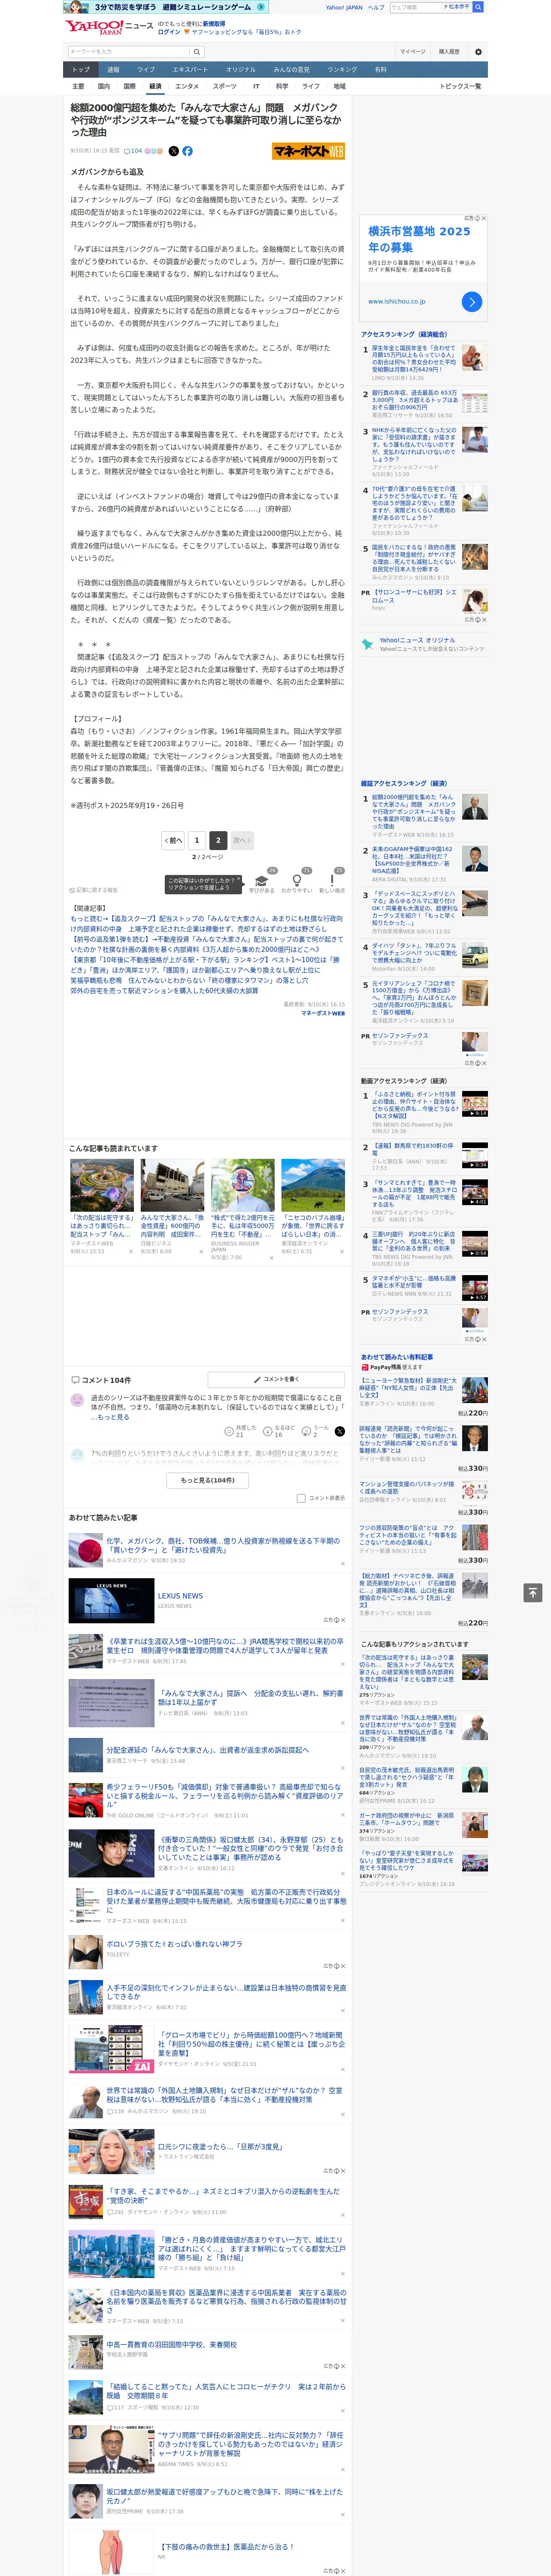Open the settings gear in the header

coord(478,52)
